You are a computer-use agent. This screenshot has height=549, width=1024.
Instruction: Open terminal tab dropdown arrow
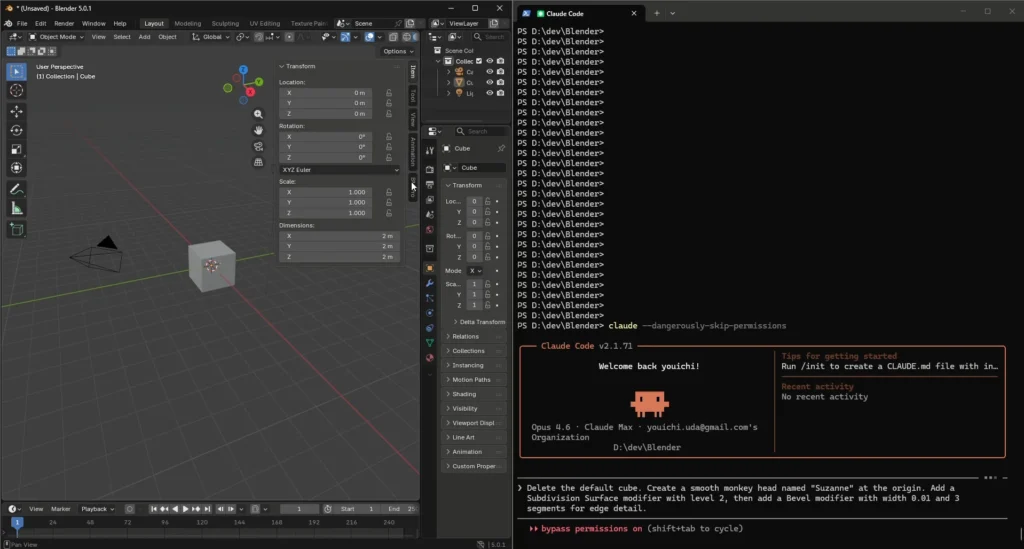tap(672, 13)
